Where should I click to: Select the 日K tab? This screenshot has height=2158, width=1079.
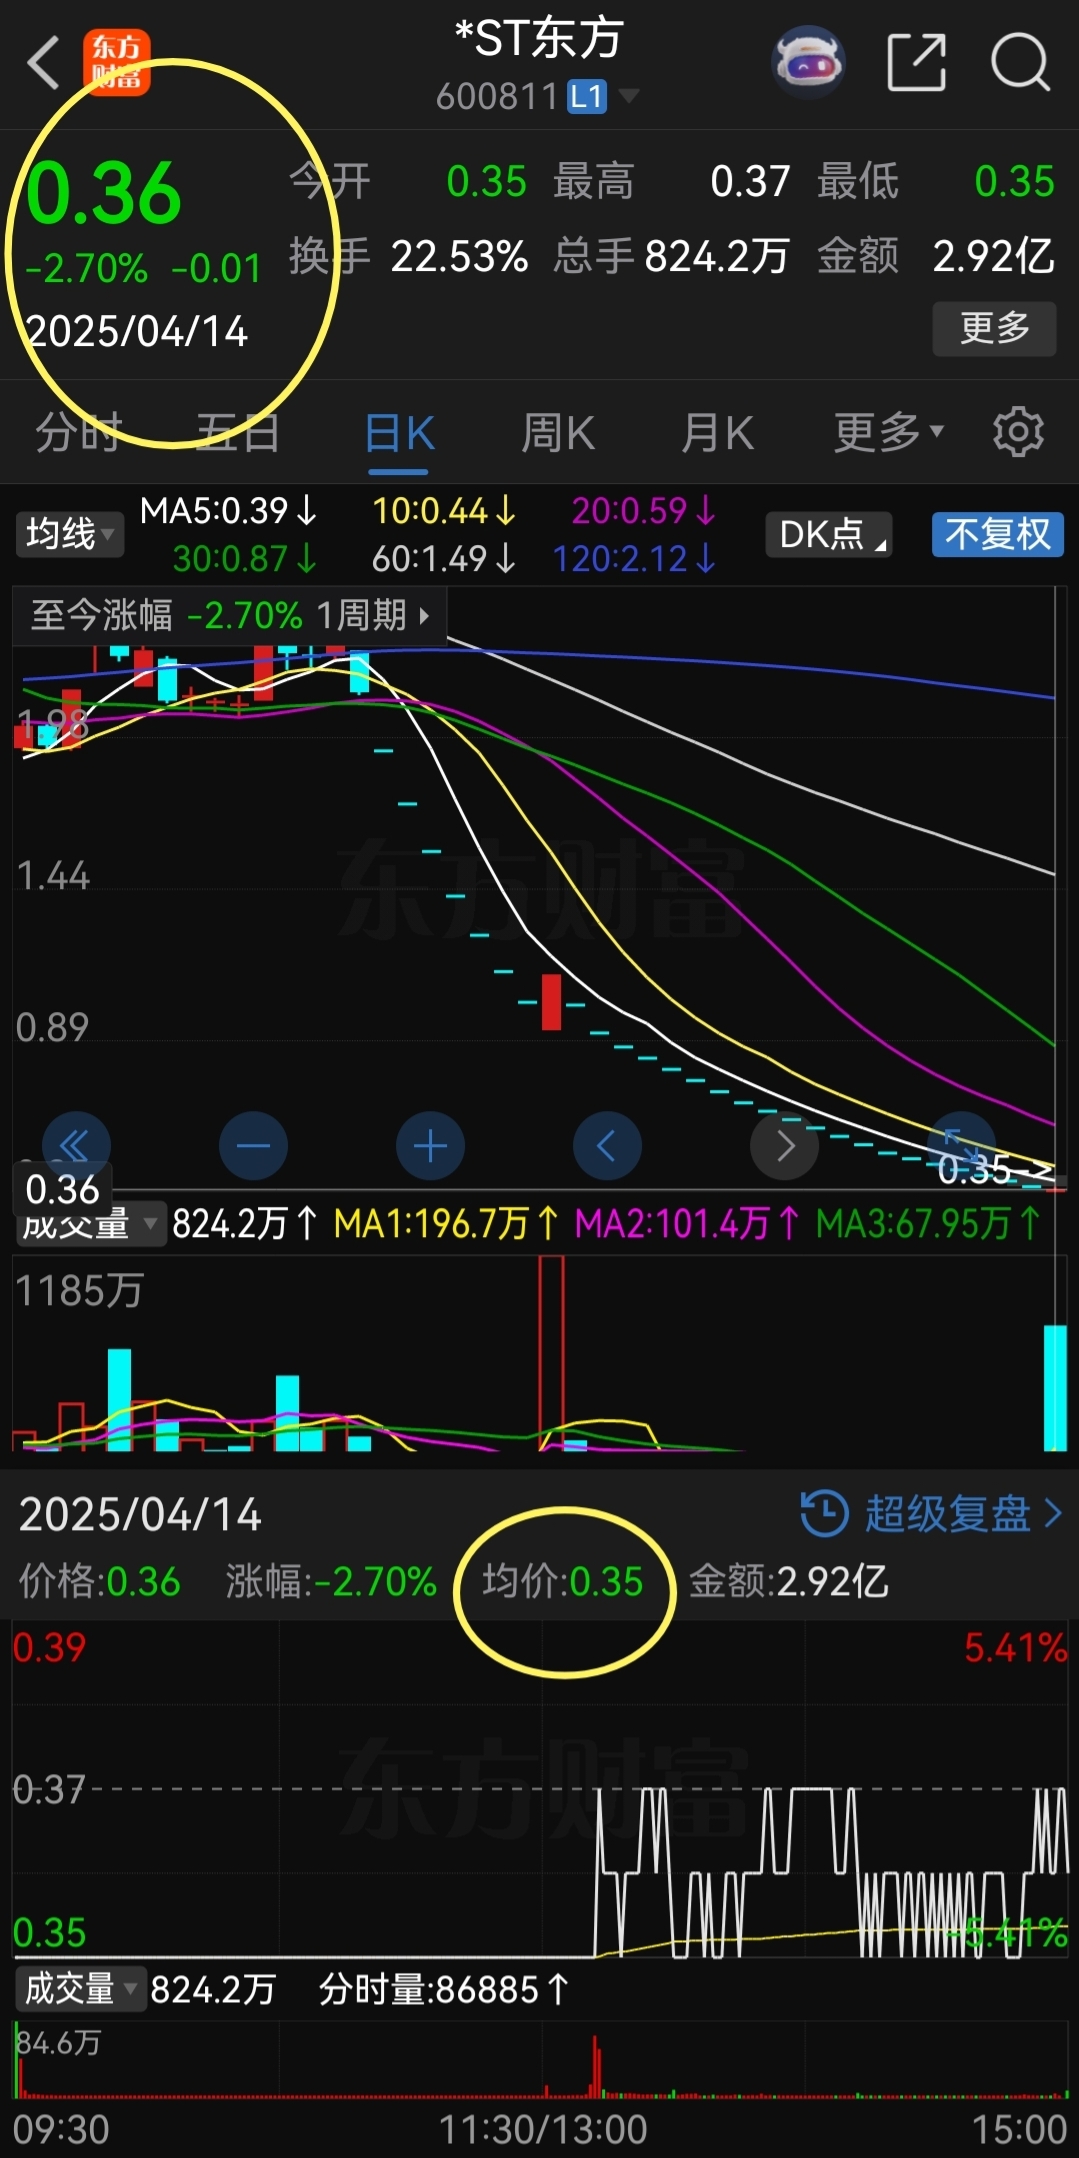pyautogui.click(x=399, y=434)
